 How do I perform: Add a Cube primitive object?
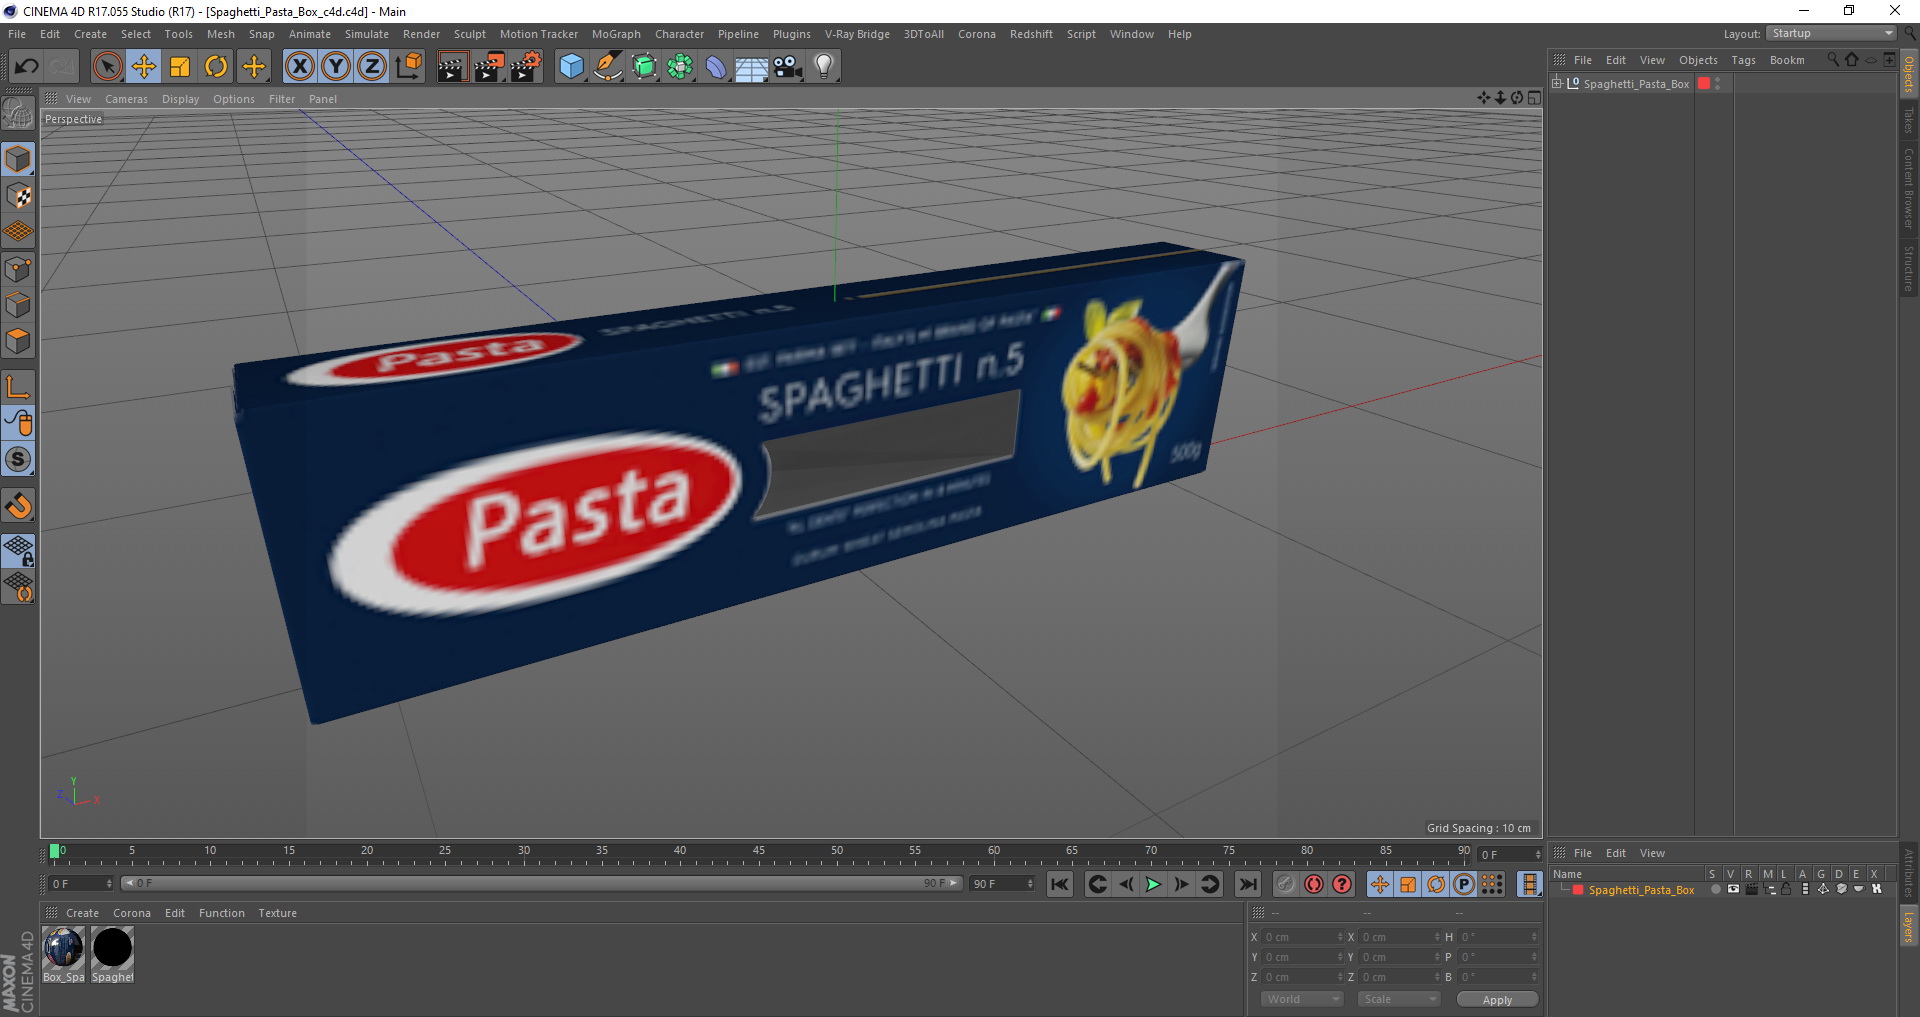[x=571, y=66]
